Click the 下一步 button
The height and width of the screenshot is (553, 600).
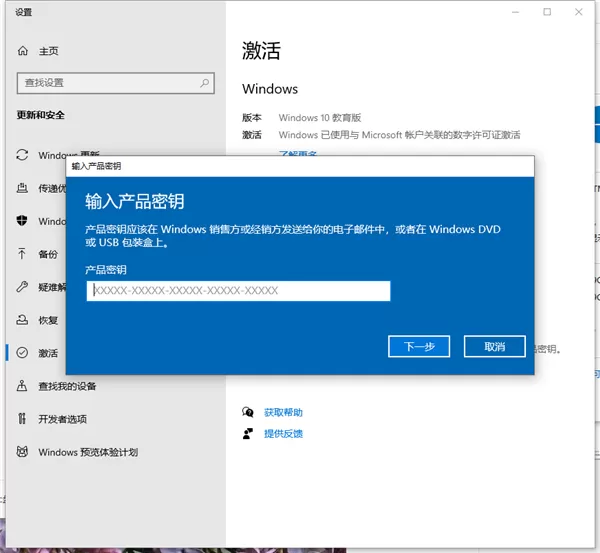click(x=419, y=347)
